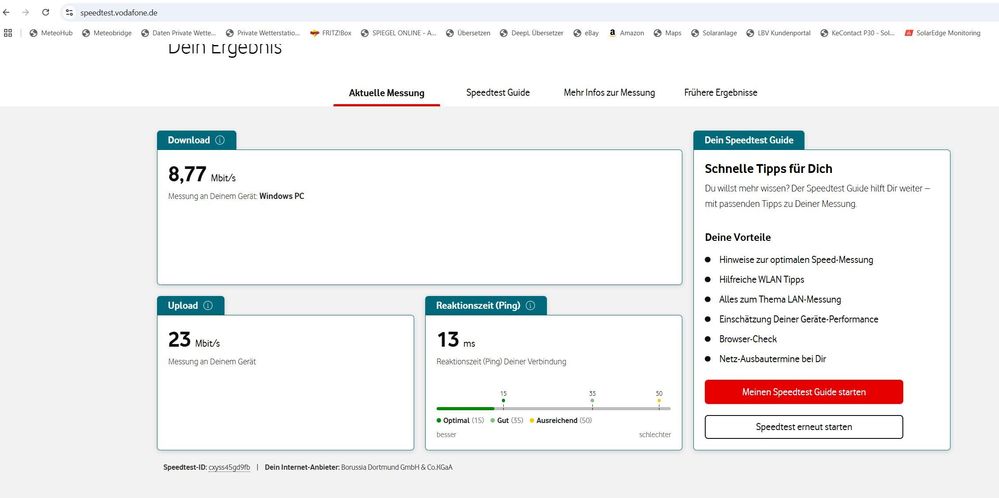The height and width of the screenshot is (498, 999).
Task: Click the Speedtest-ID cxyss45gd9fb link
Action: [229, 467]
